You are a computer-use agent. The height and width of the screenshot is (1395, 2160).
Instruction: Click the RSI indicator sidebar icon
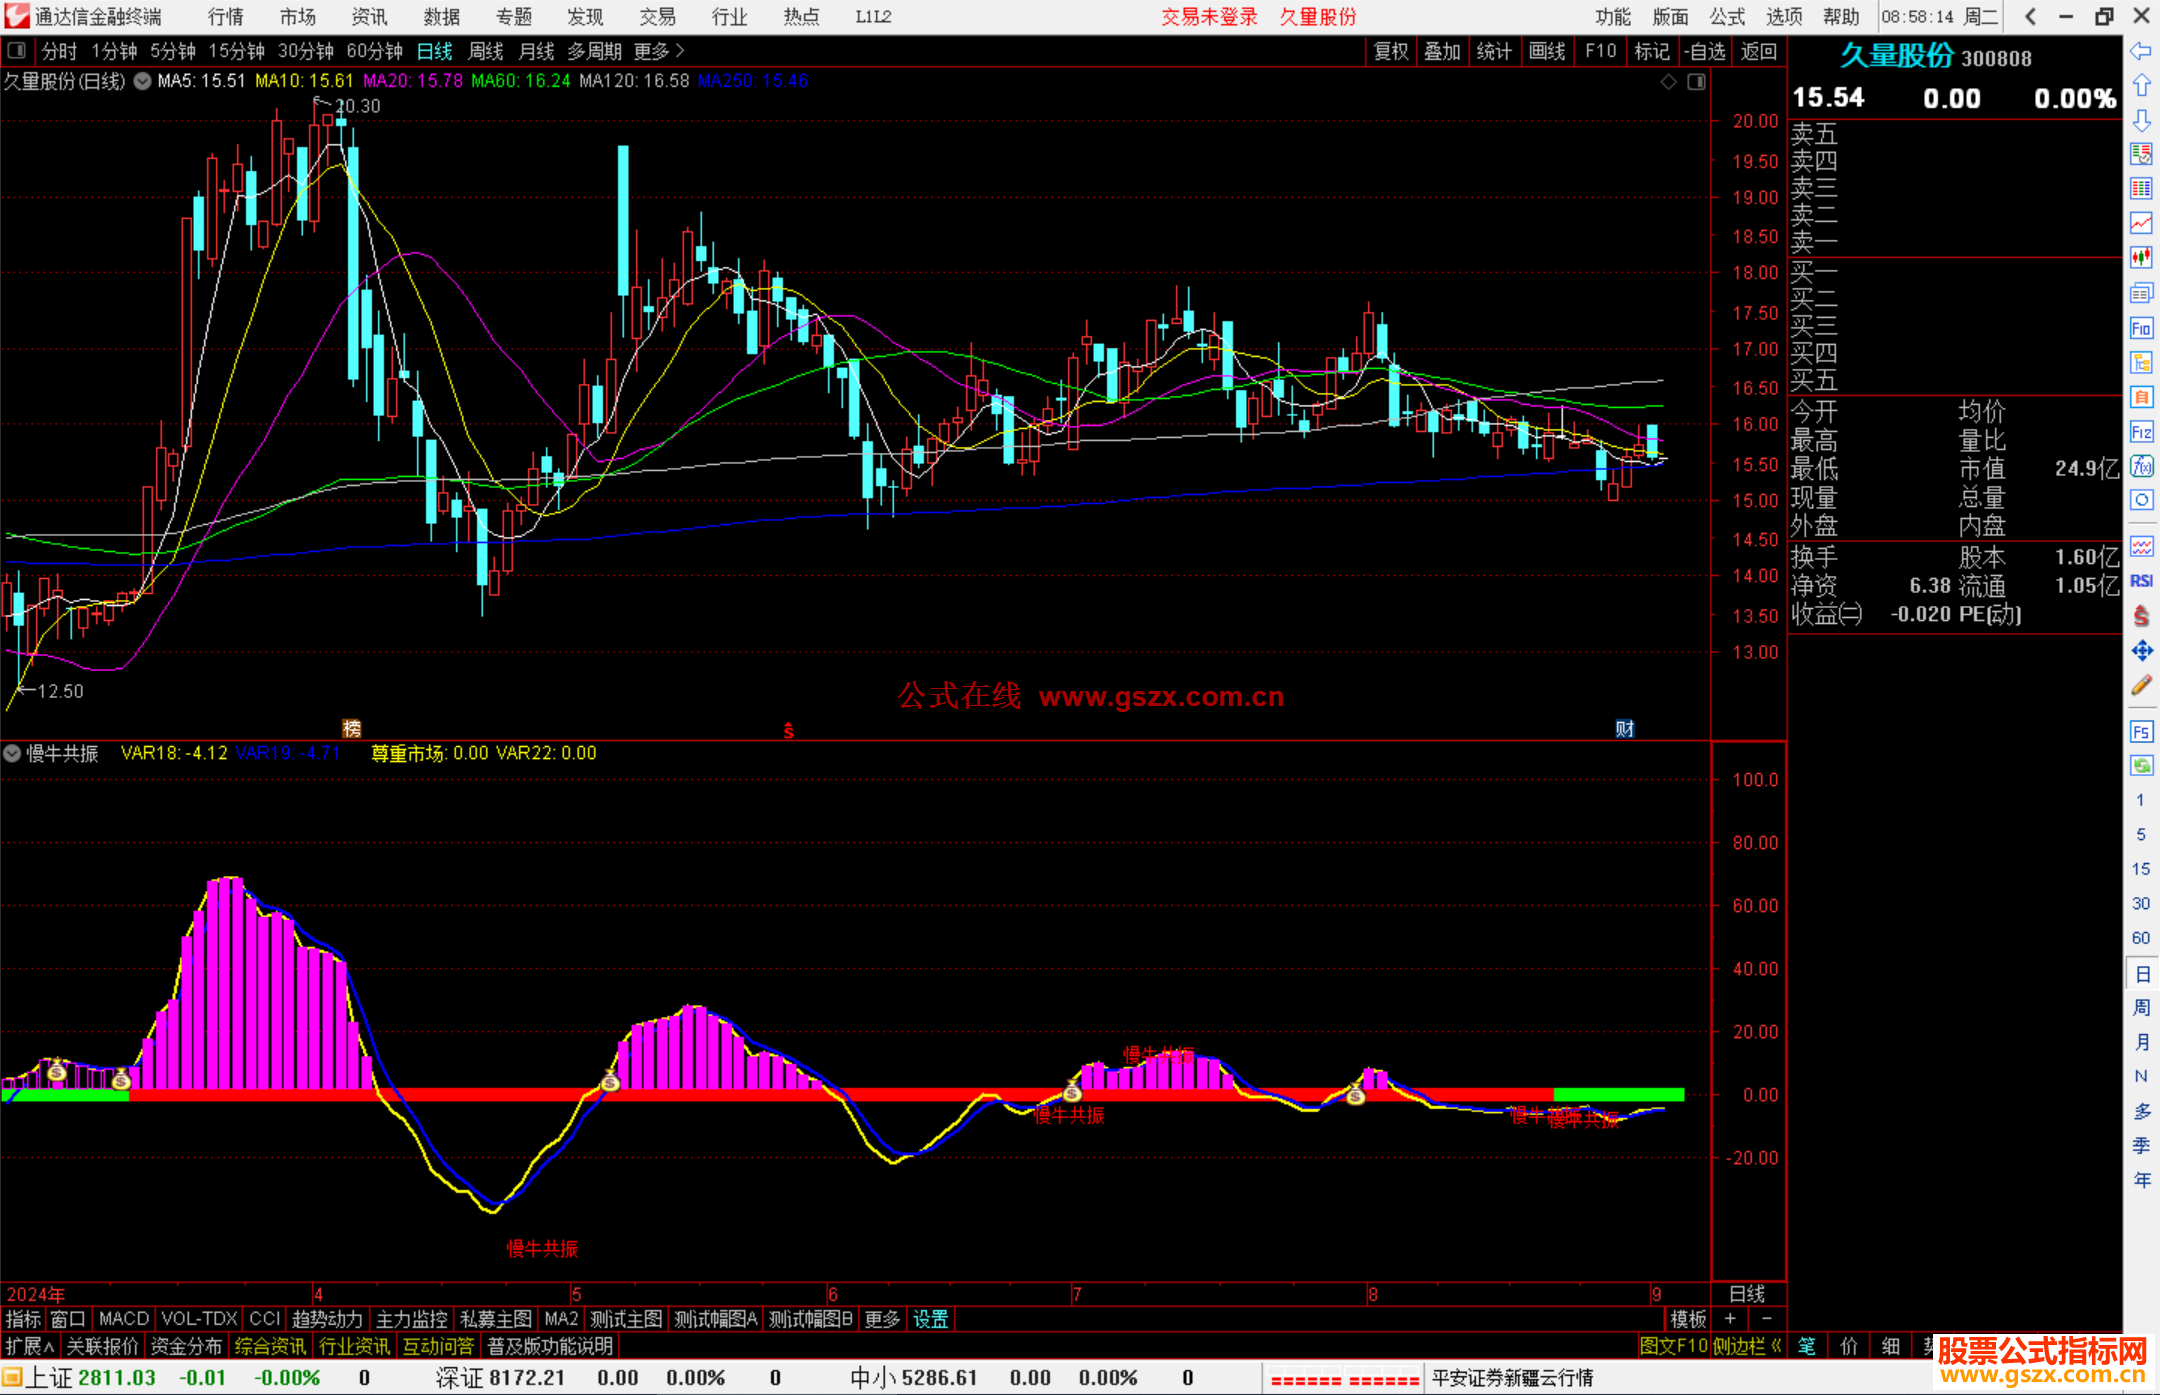click(x=2141, y=581)
